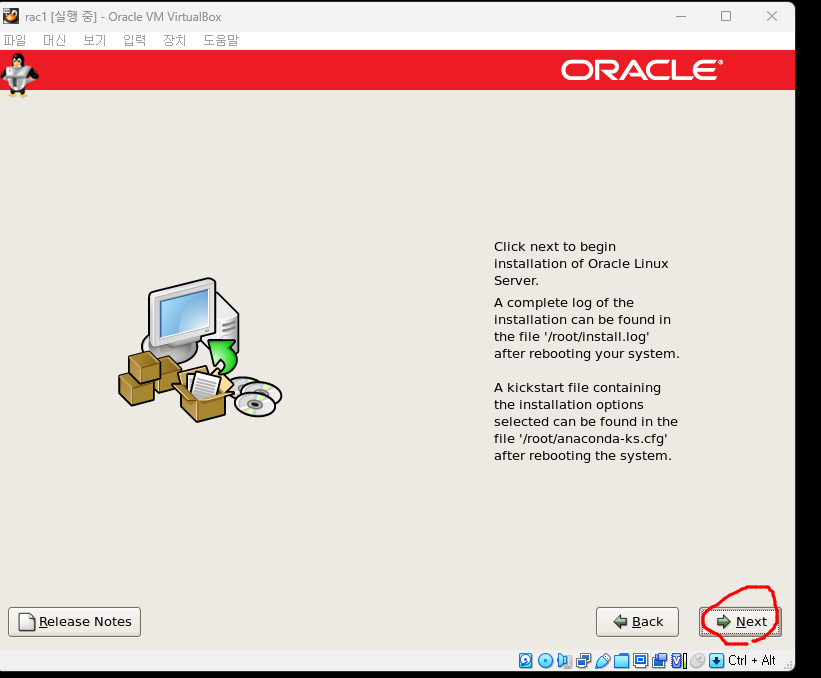Screen dimensions: 821x678
Task: Click the keyboard capture arrow icon
Action: point(716,661)
